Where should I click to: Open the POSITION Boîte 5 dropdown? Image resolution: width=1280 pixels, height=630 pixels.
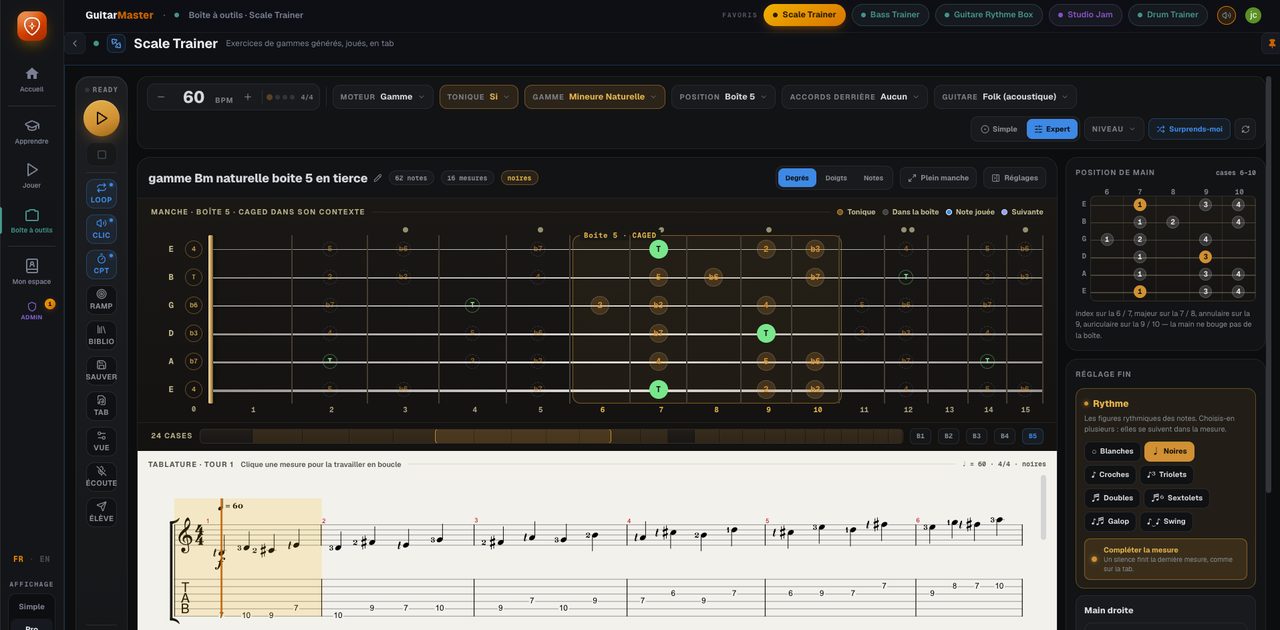click(x=723, y=97)
